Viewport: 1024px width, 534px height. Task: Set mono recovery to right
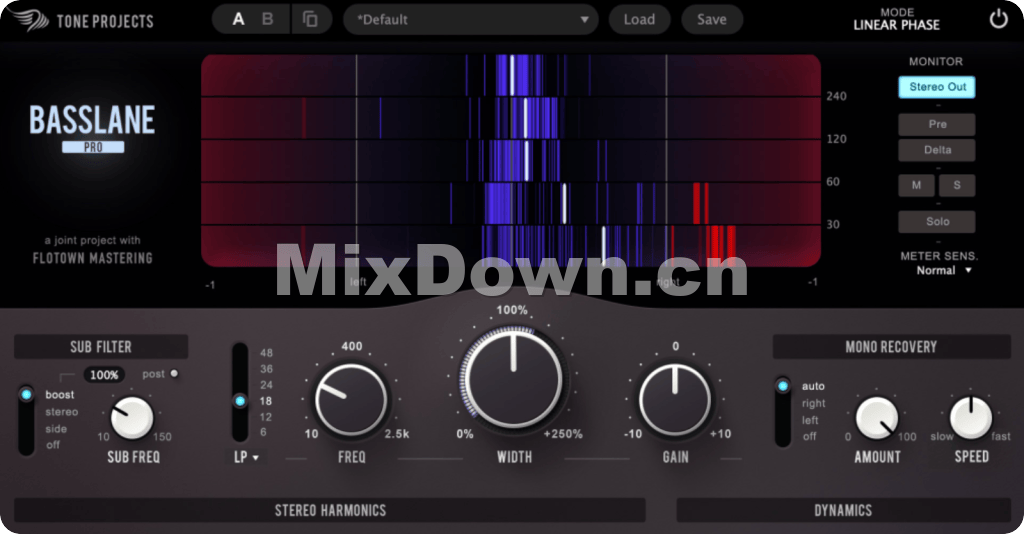pos(814,403)
